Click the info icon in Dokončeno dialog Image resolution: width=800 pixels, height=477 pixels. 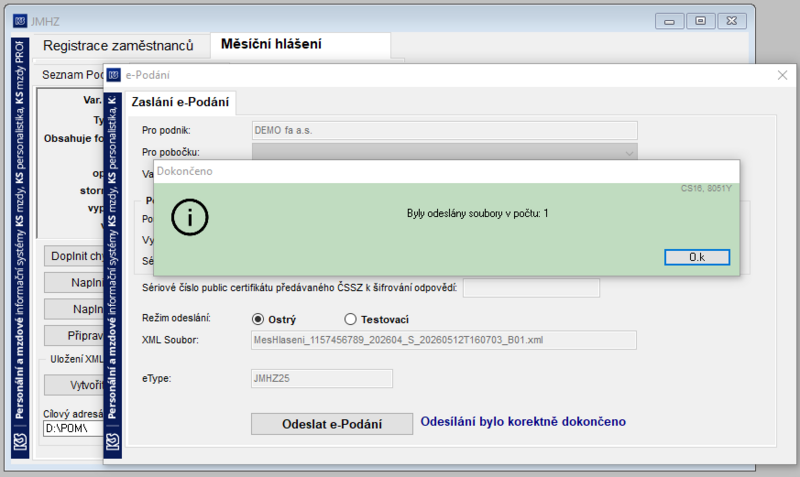pos(190,217)
